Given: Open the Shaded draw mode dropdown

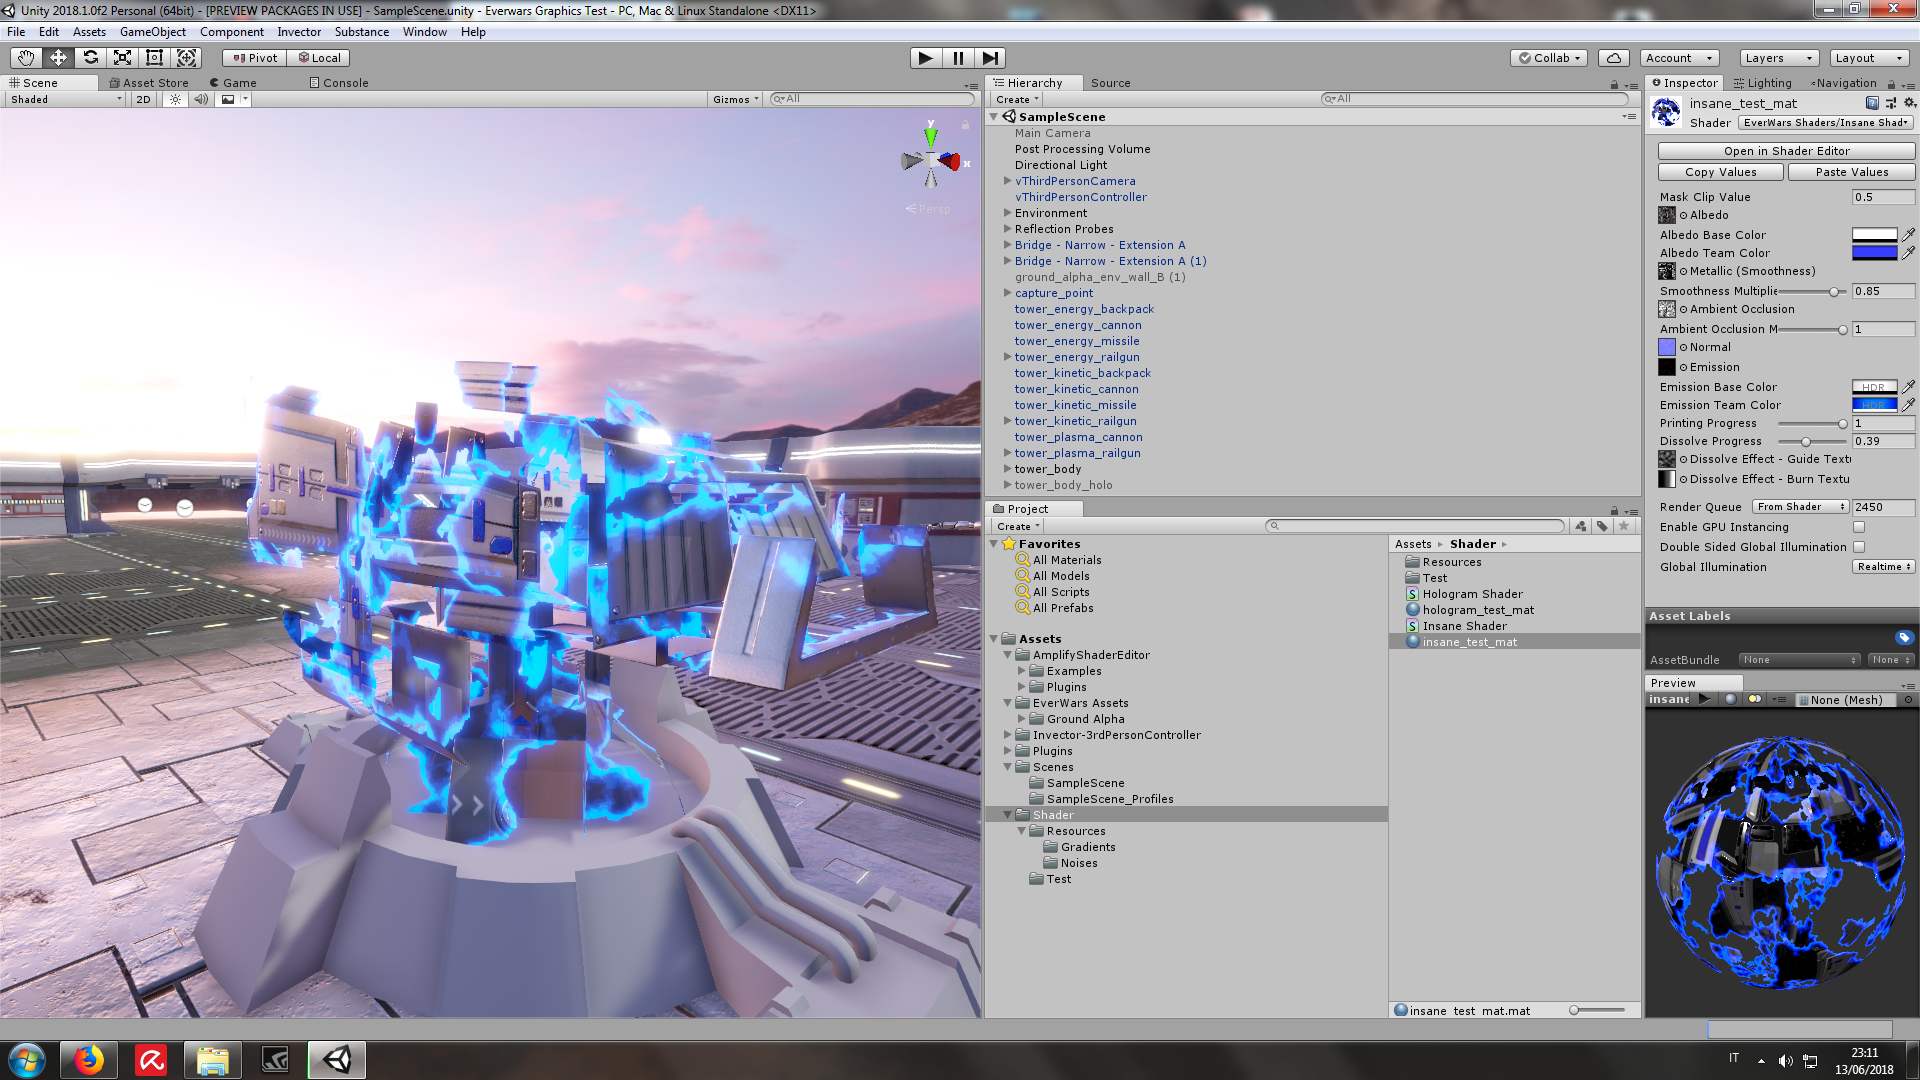Looking at the screenshot, I should pyautogui.click(x=60, y=99).
